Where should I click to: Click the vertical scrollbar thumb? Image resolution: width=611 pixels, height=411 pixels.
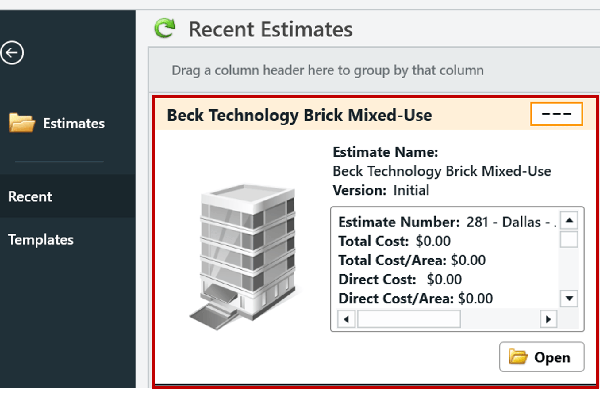[569, 239]
